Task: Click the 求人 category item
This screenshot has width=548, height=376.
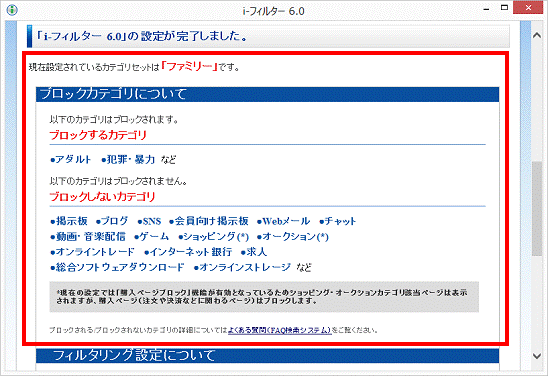Action: [x=254, y=252]
